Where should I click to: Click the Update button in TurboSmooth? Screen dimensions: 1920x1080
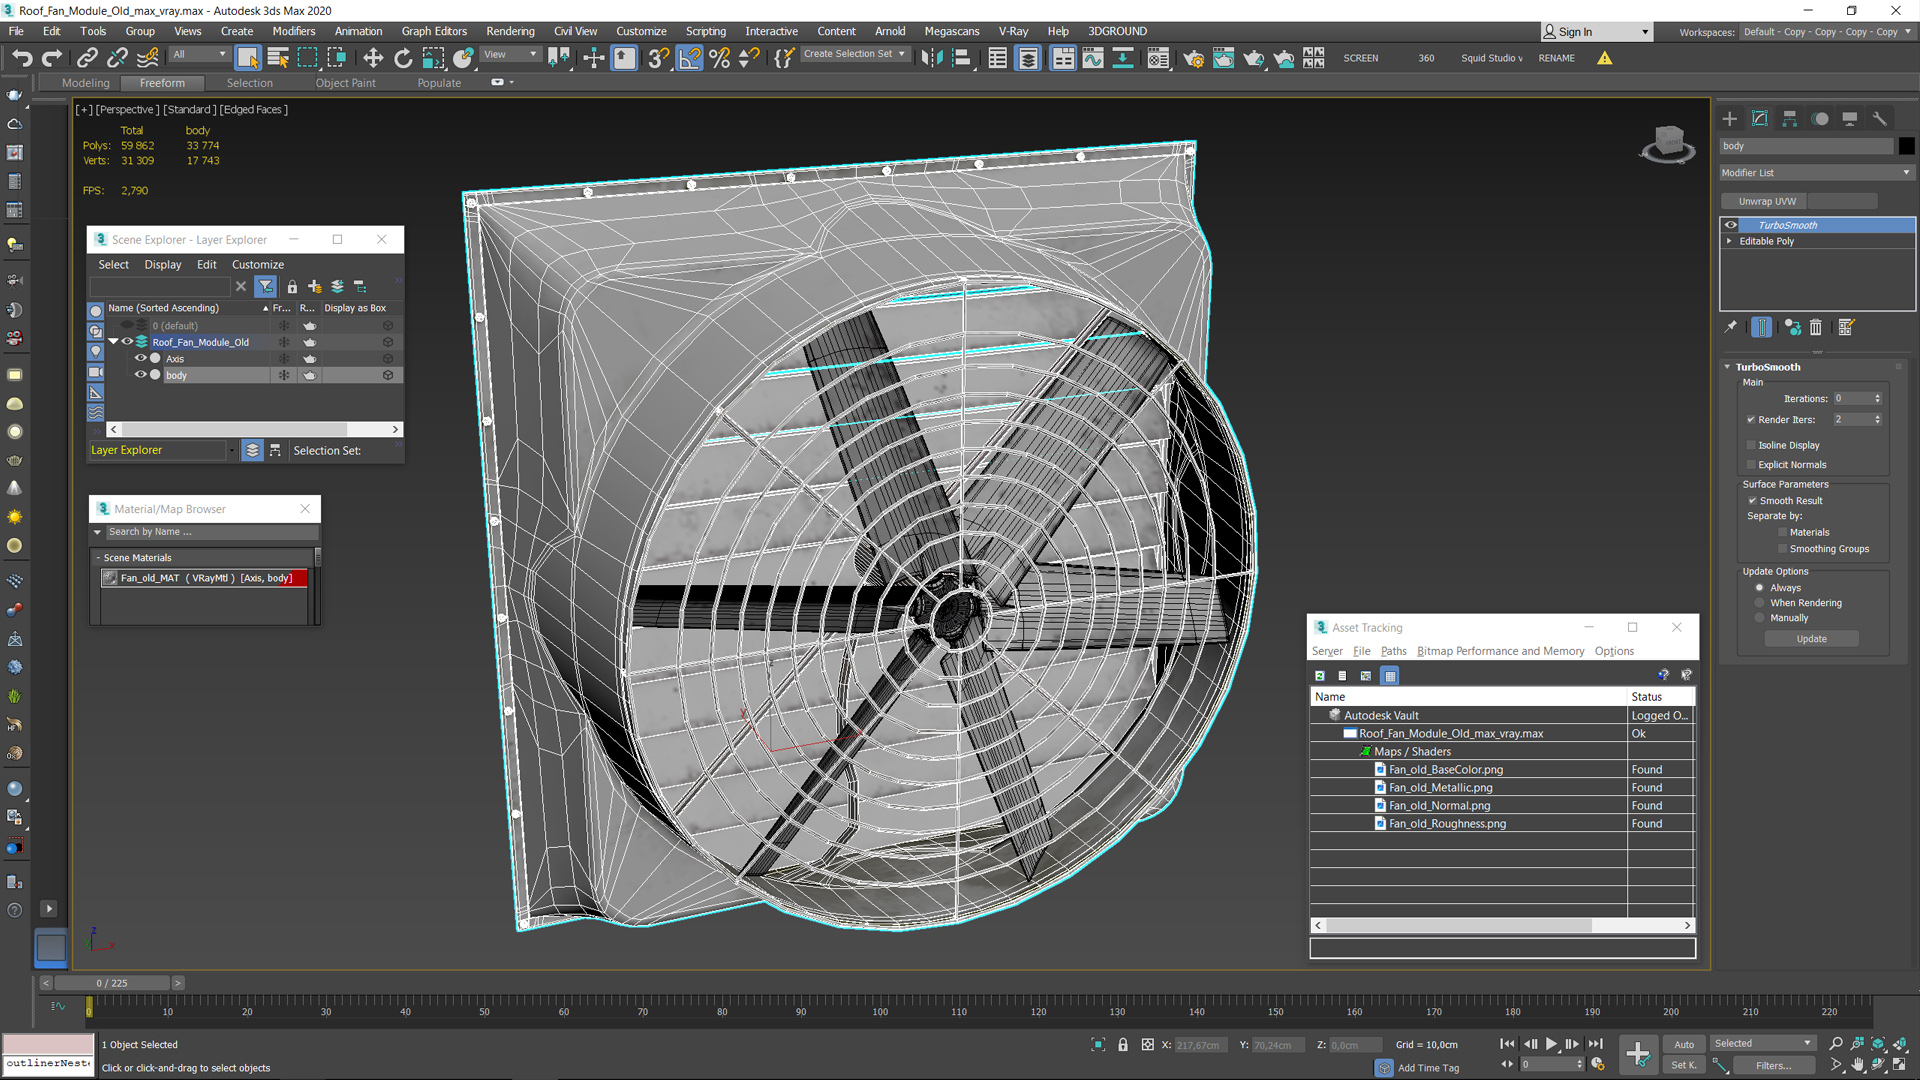[x=1811, y=639]
